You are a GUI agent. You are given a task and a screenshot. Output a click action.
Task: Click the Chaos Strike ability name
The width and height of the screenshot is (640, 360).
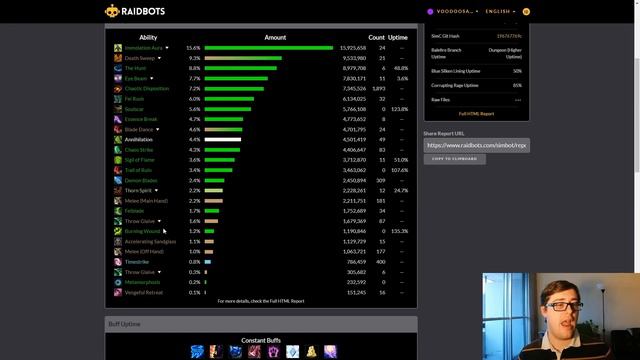[139, 150]
